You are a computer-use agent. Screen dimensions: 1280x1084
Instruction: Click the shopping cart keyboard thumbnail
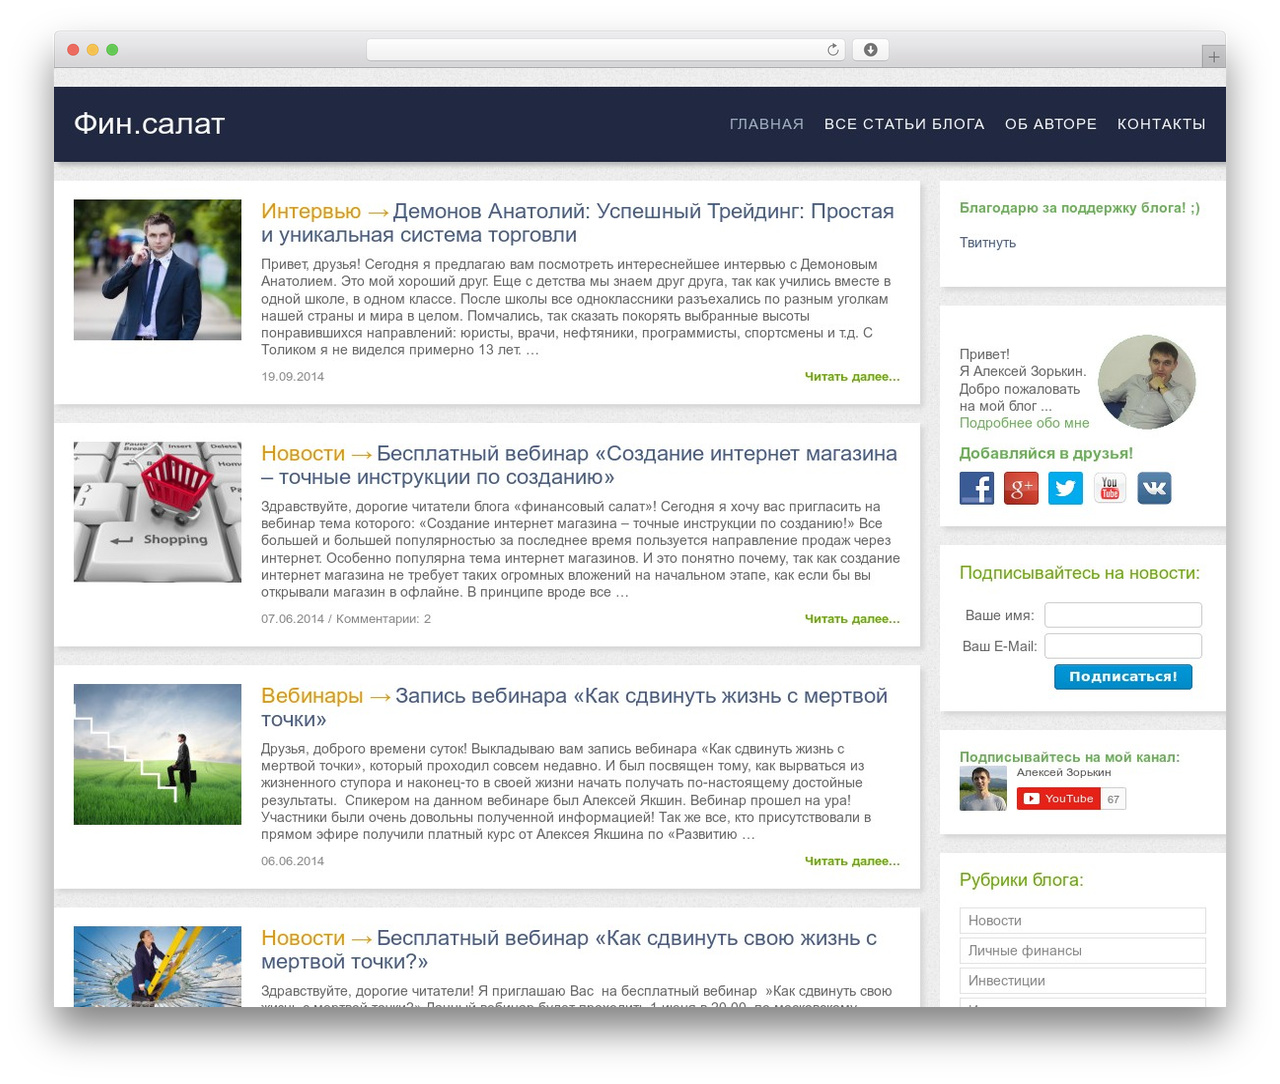click(157, 512)
